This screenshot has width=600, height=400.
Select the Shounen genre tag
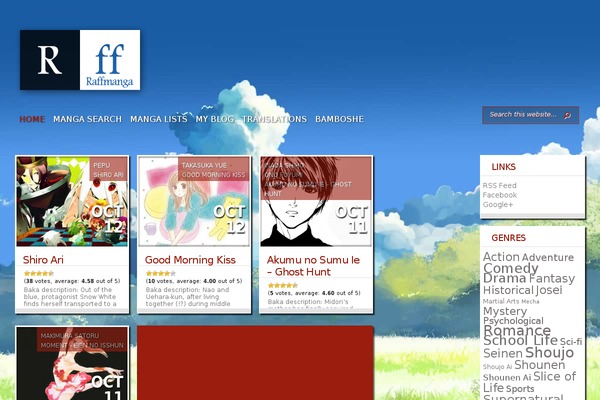click(x=540, y=365)
